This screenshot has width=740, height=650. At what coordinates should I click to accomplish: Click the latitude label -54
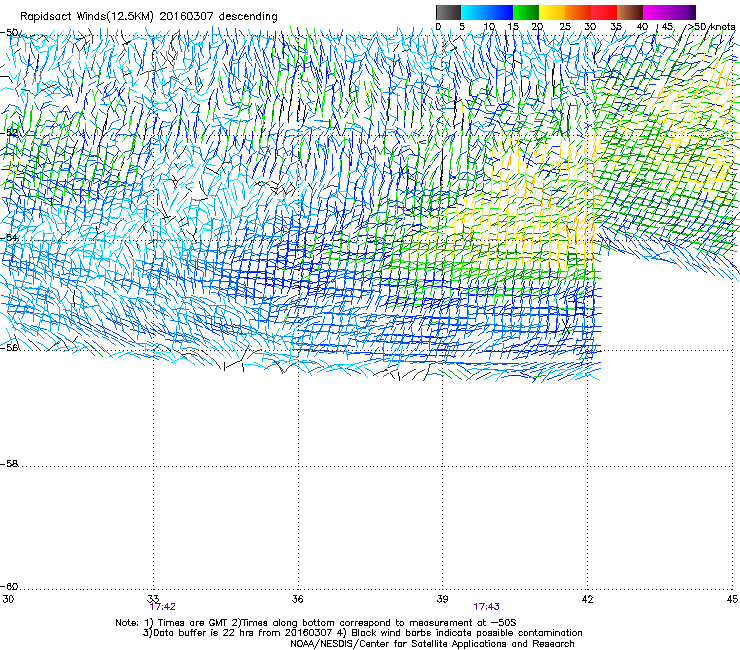9,237
